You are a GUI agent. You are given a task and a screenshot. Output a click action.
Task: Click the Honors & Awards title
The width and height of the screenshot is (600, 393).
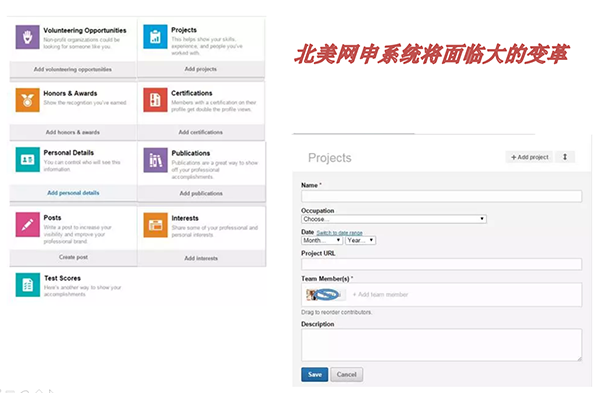pyautogui.click(x=70, y=93)
